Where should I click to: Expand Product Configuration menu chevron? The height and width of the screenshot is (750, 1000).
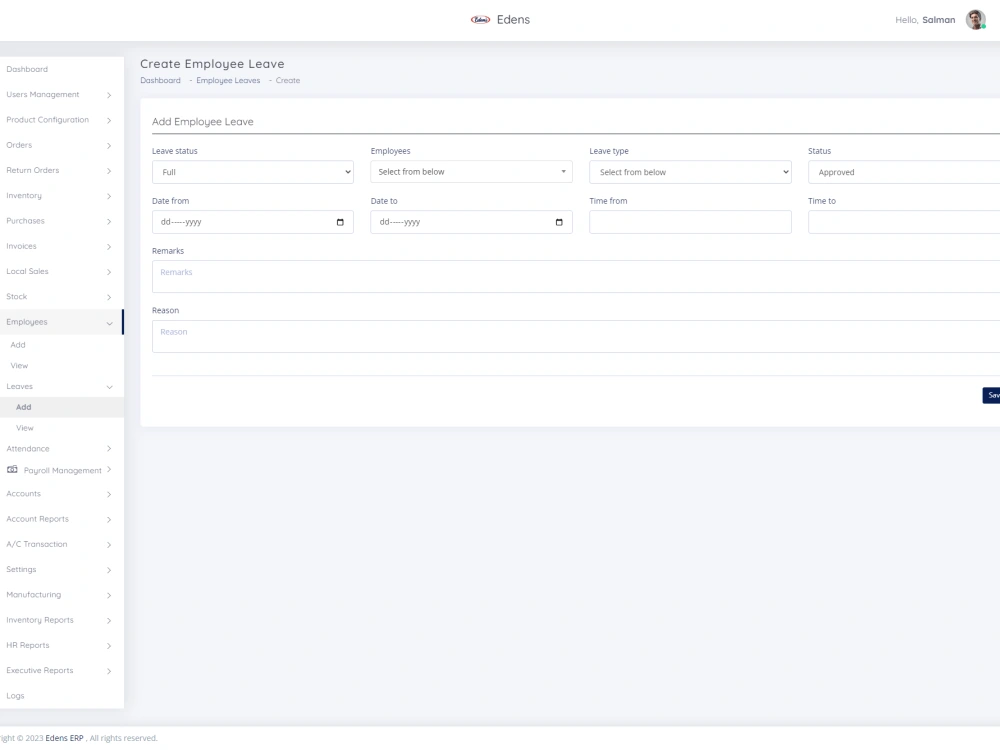pyautogui.click(x=109, y=121)
